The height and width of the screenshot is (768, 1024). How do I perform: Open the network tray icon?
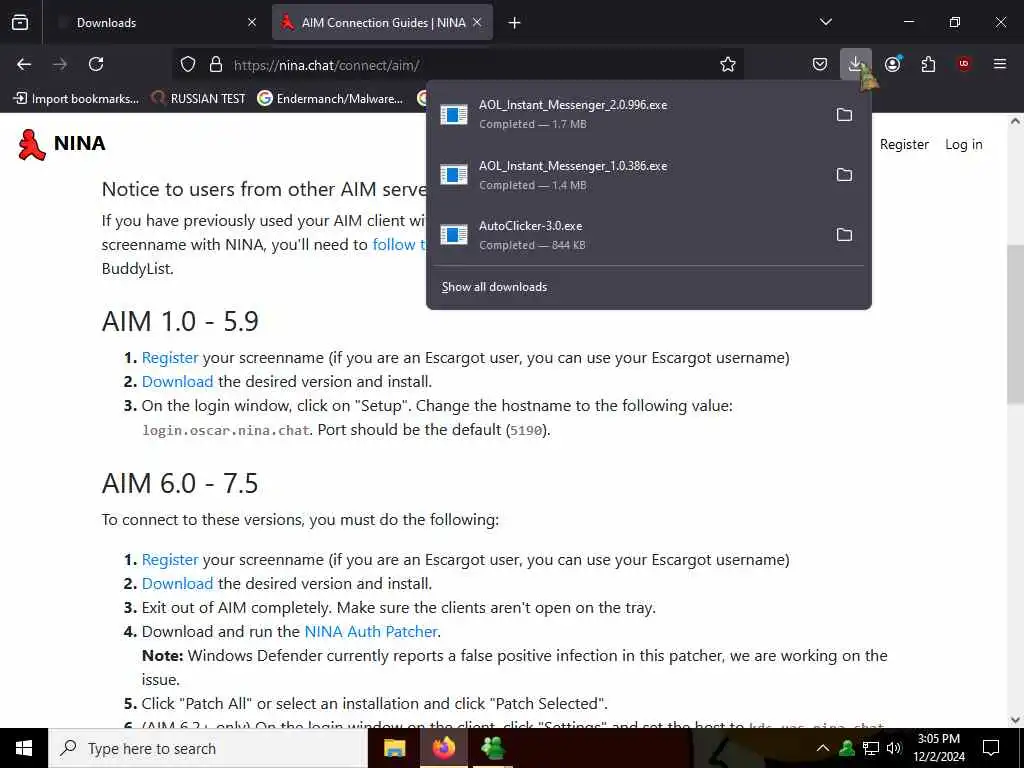click(871, 748)
